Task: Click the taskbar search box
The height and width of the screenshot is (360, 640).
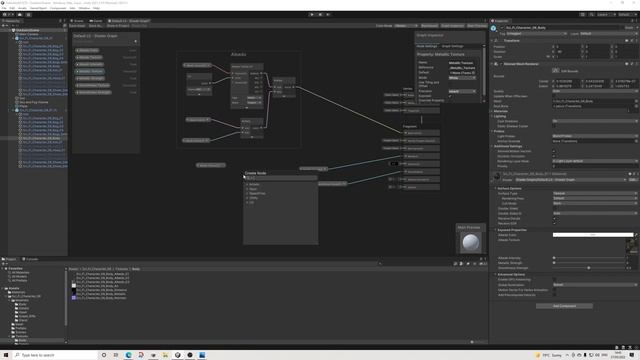Action: click(55, 355)
